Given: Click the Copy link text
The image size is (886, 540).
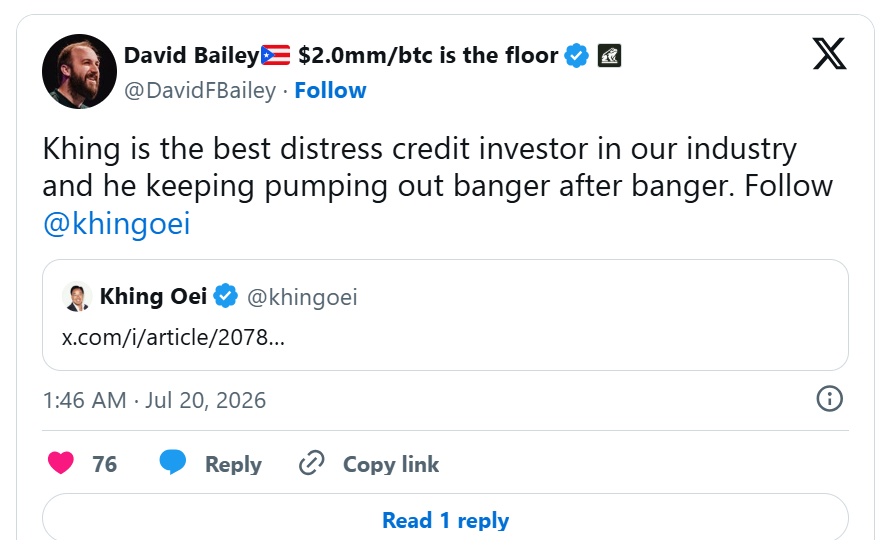Looking at the screenshot, I should click(x=391, y=464).
